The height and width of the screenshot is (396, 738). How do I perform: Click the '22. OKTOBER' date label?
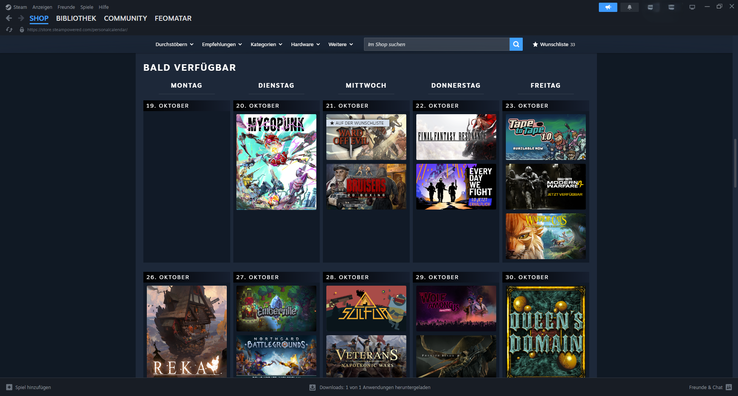pyautogui.click(x=437, y=106)
